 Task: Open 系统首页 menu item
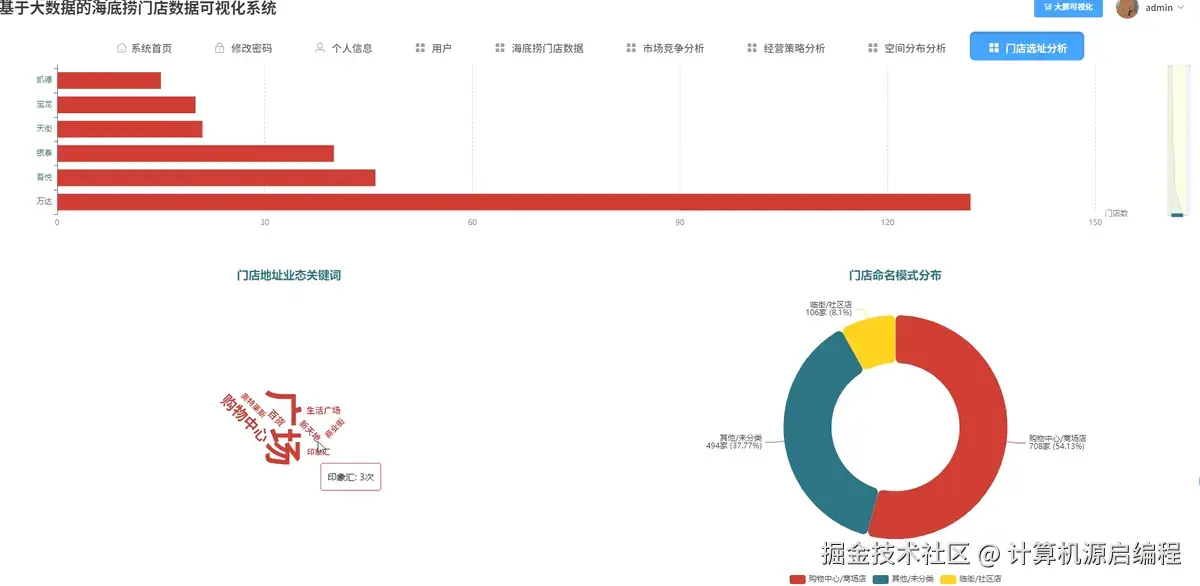(144, 48)
